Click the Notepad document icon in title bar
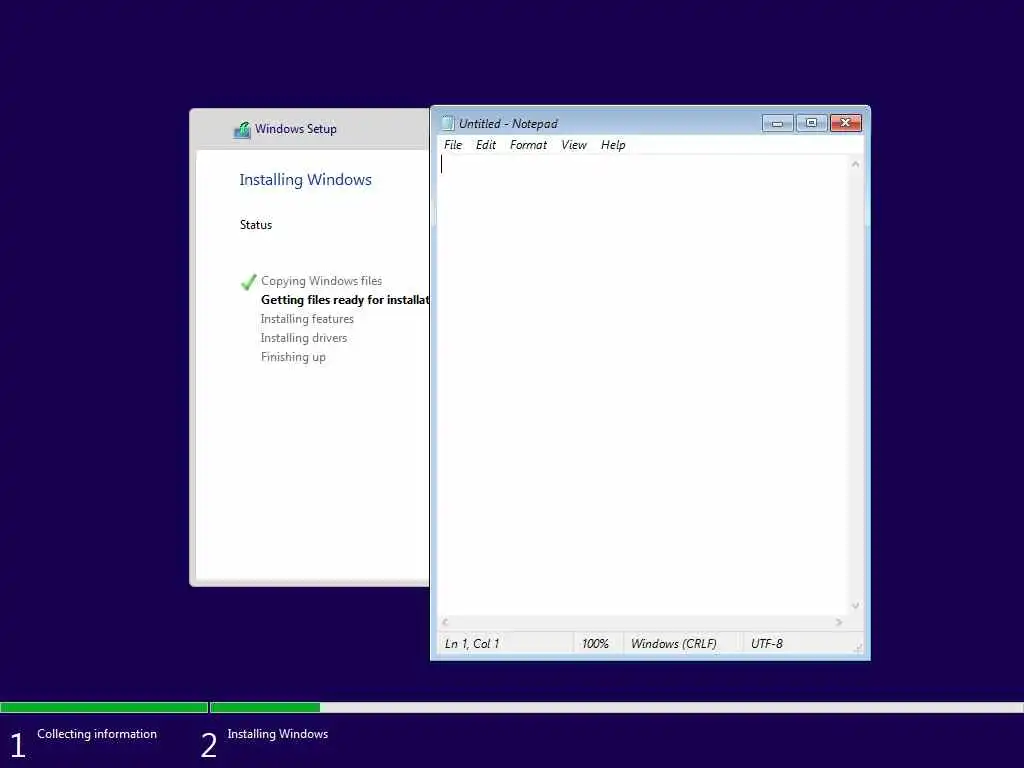The height and width of the screenshot is (768, 1024). (448, 123)
